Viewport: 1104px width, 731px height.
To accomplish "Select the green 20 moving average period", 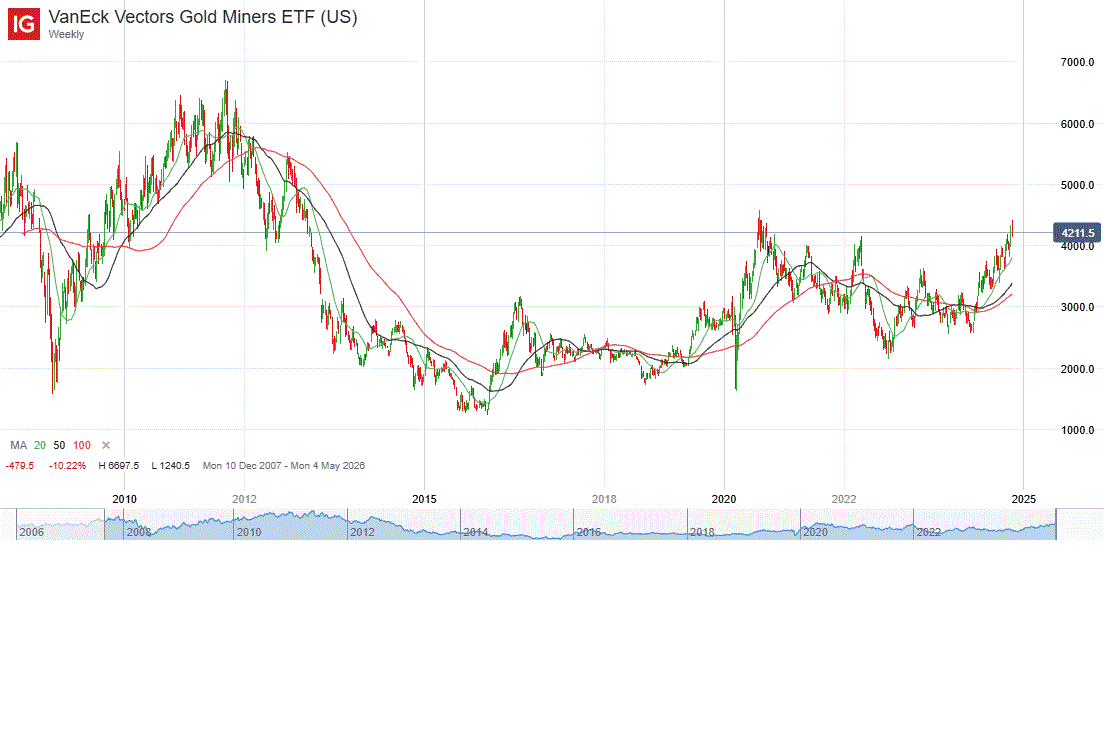I will (x=39, y=445).
